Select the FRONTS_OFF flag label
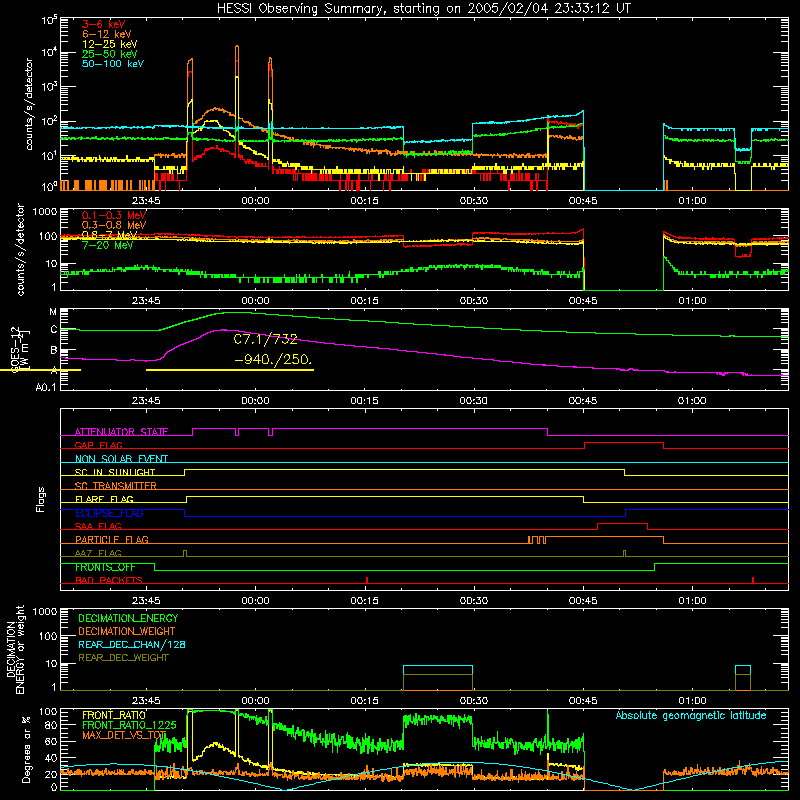Image resolution: width=800 pixels, height=800 pixels. coord(106,567)
